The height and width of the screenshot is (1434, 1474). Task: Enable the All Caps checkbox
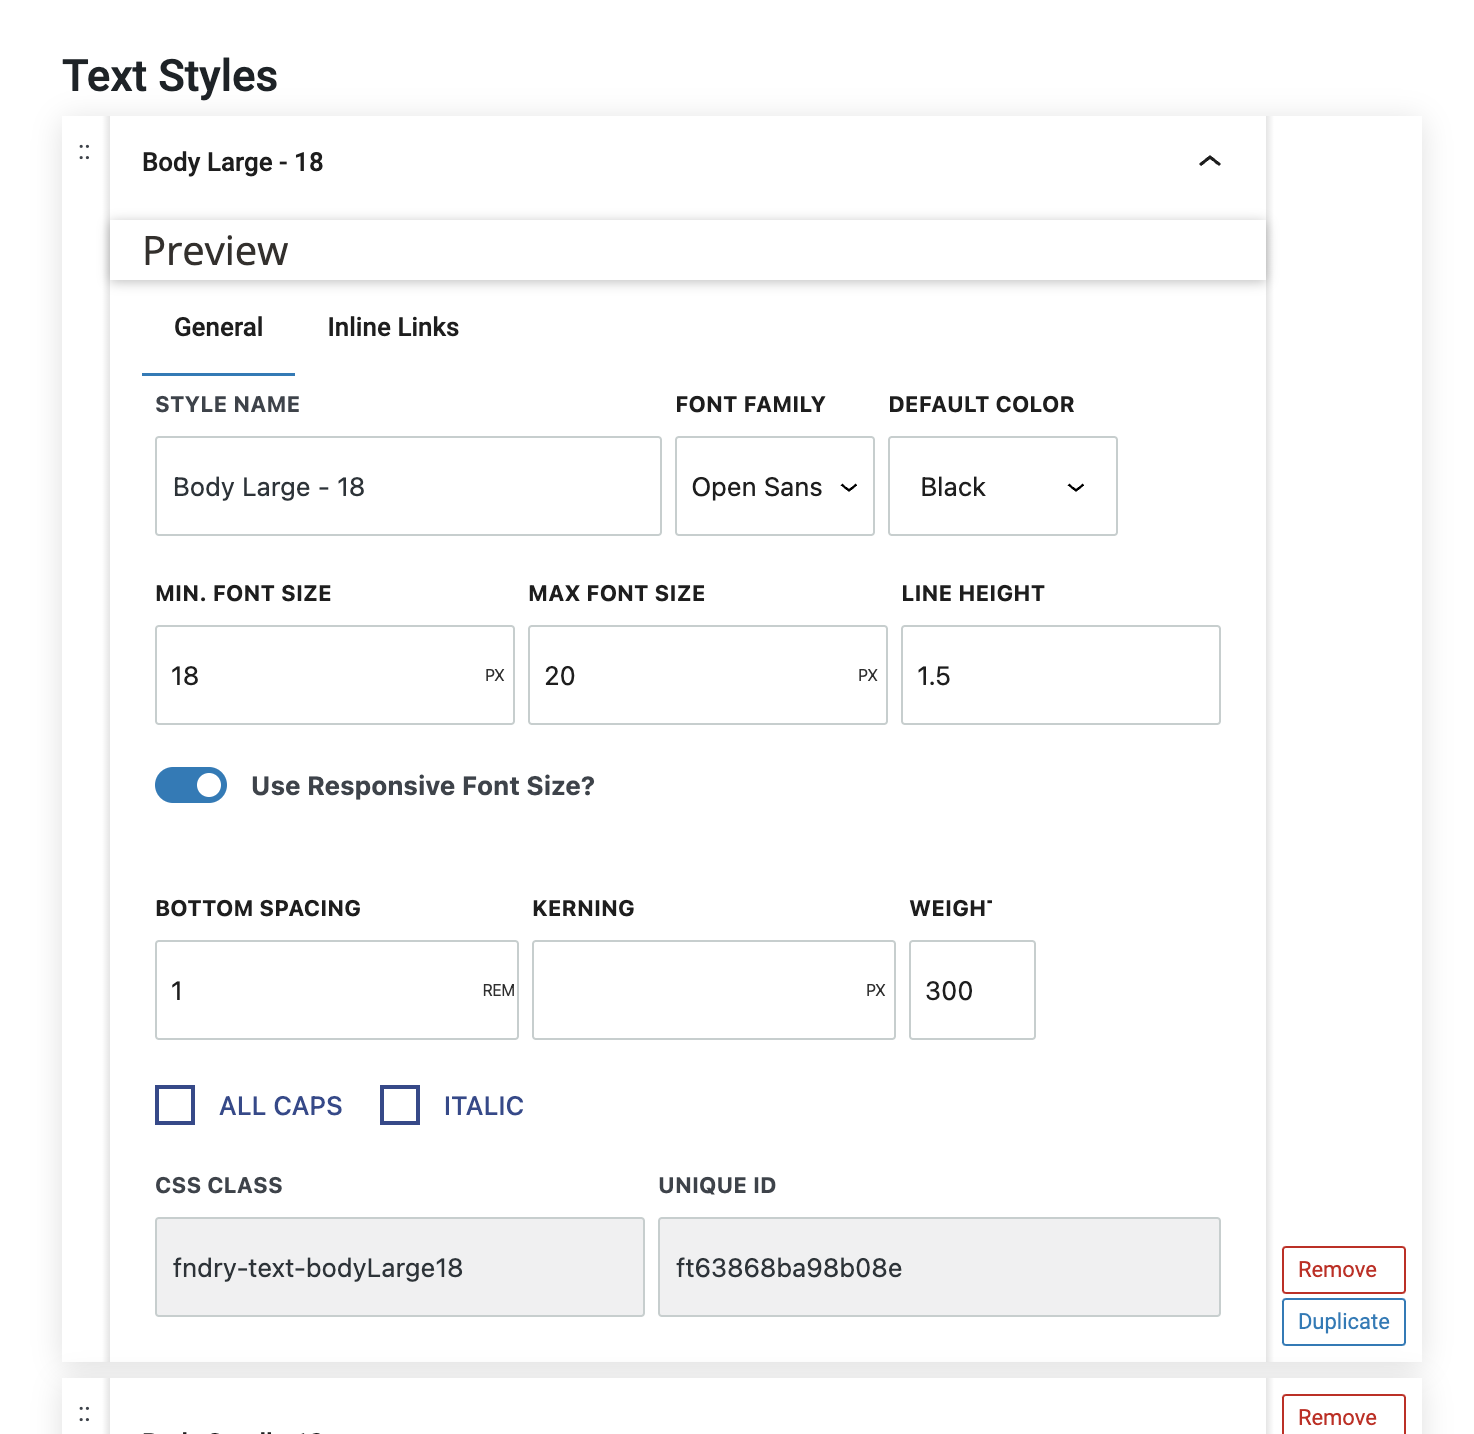175,1105
